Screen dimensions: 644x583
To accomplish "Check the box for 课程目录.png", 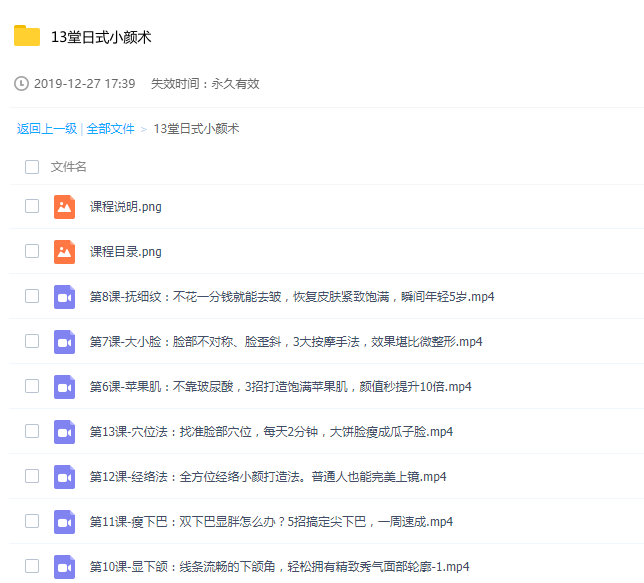I will tap(32, 251).
